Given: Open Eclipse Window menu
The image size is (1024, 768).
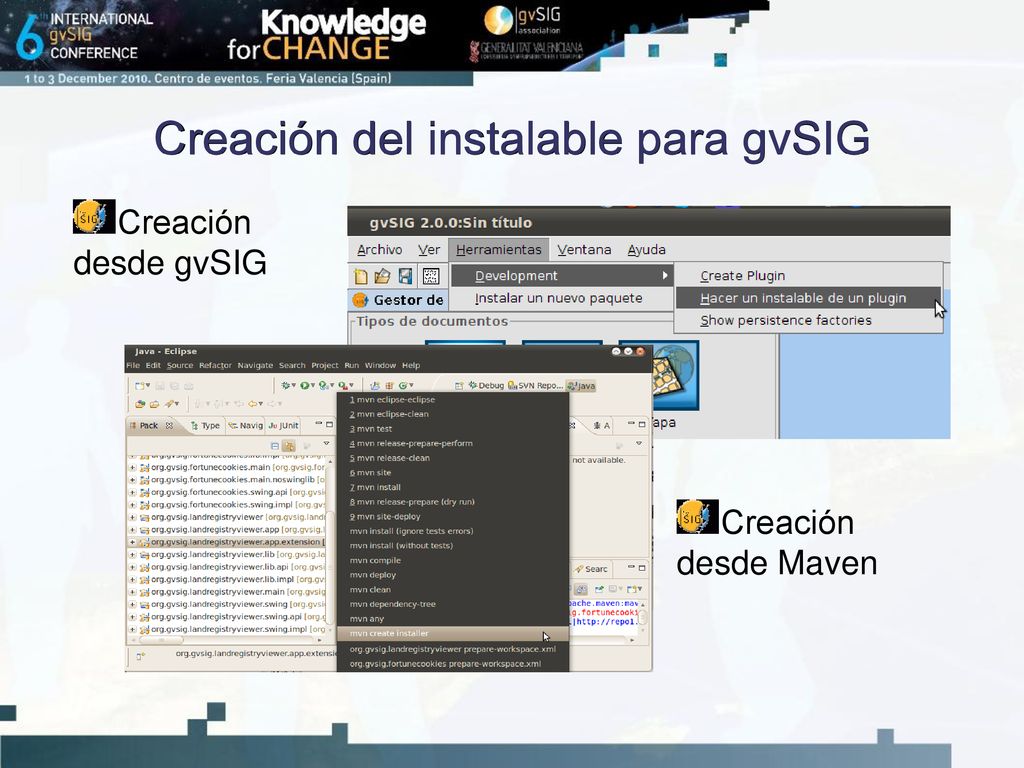Looking at the screenshot, I should point(380,365).
